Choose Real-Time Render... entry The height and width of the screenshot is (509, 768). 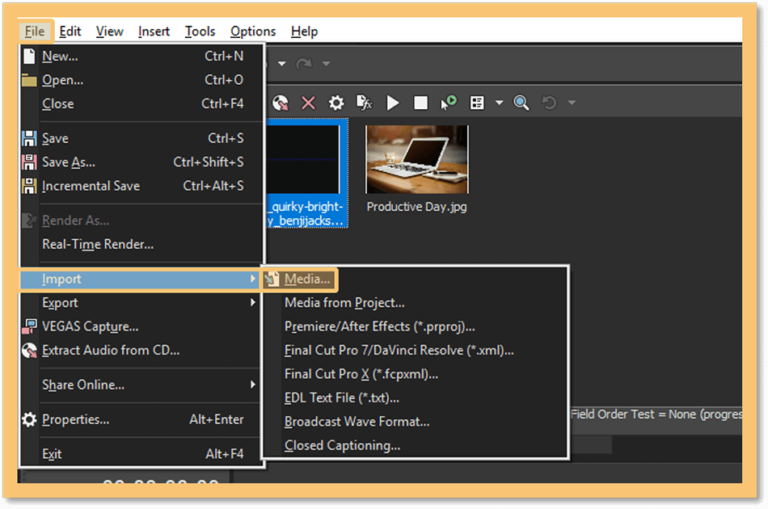(x=142, y=244)
